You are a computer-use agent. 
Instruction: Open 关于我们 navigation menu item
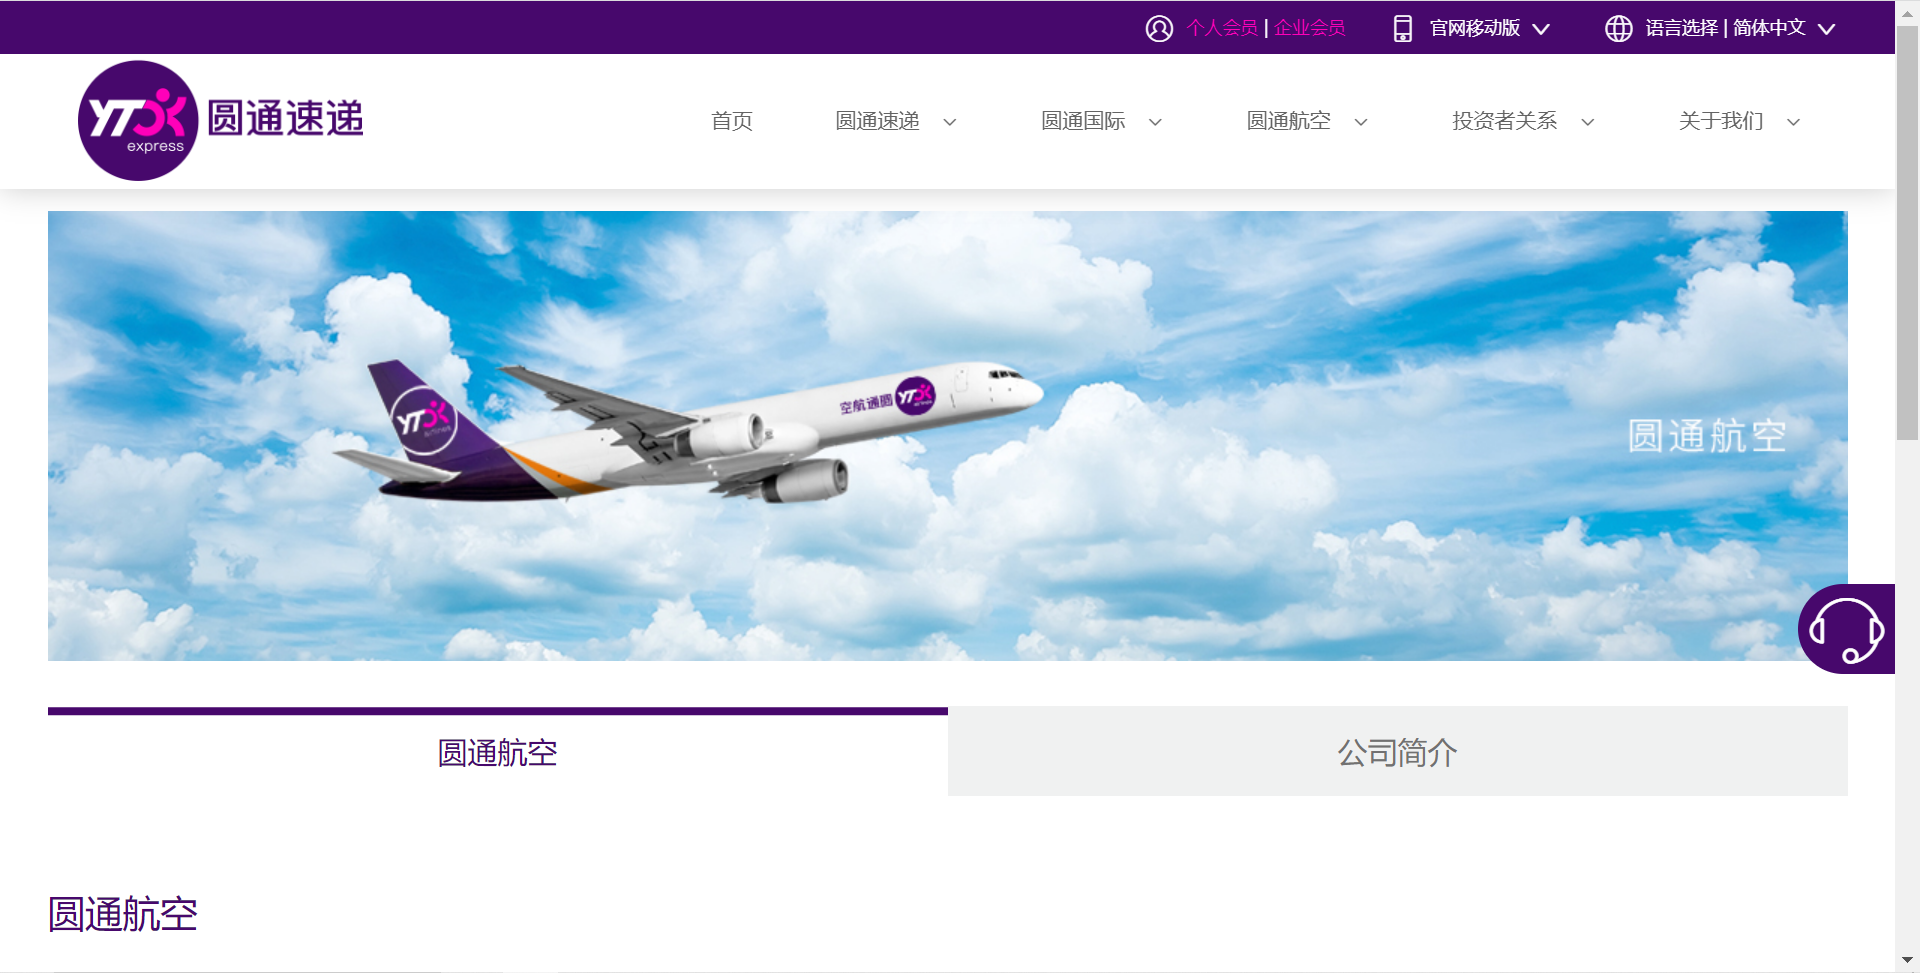1721,121
